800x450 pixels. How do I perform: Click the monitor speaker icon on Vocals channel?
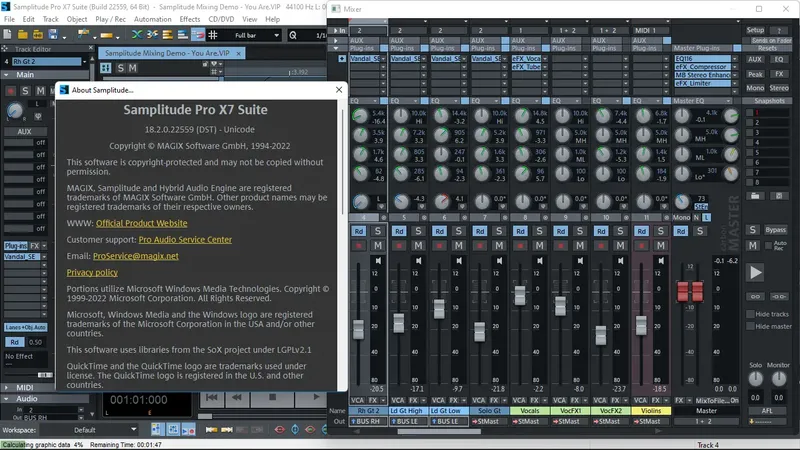coord(539,261)
